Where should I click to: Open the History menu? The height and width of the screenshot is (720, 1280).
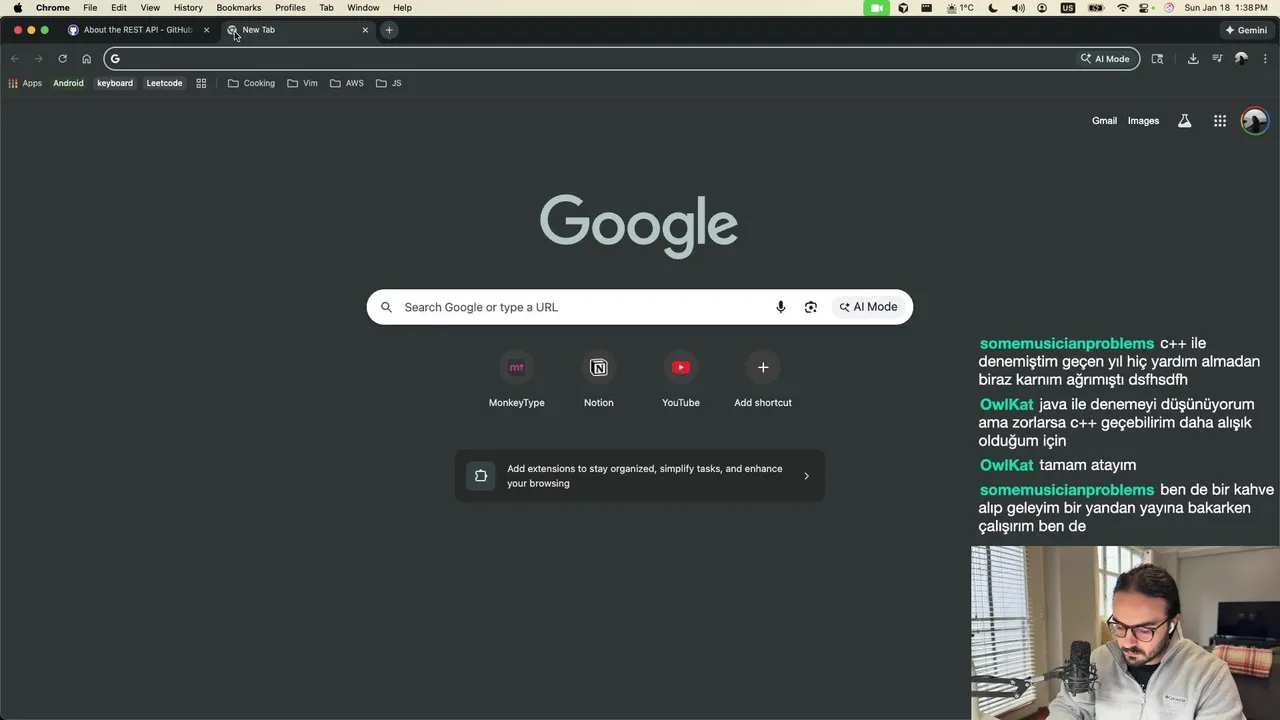point(188,8)
